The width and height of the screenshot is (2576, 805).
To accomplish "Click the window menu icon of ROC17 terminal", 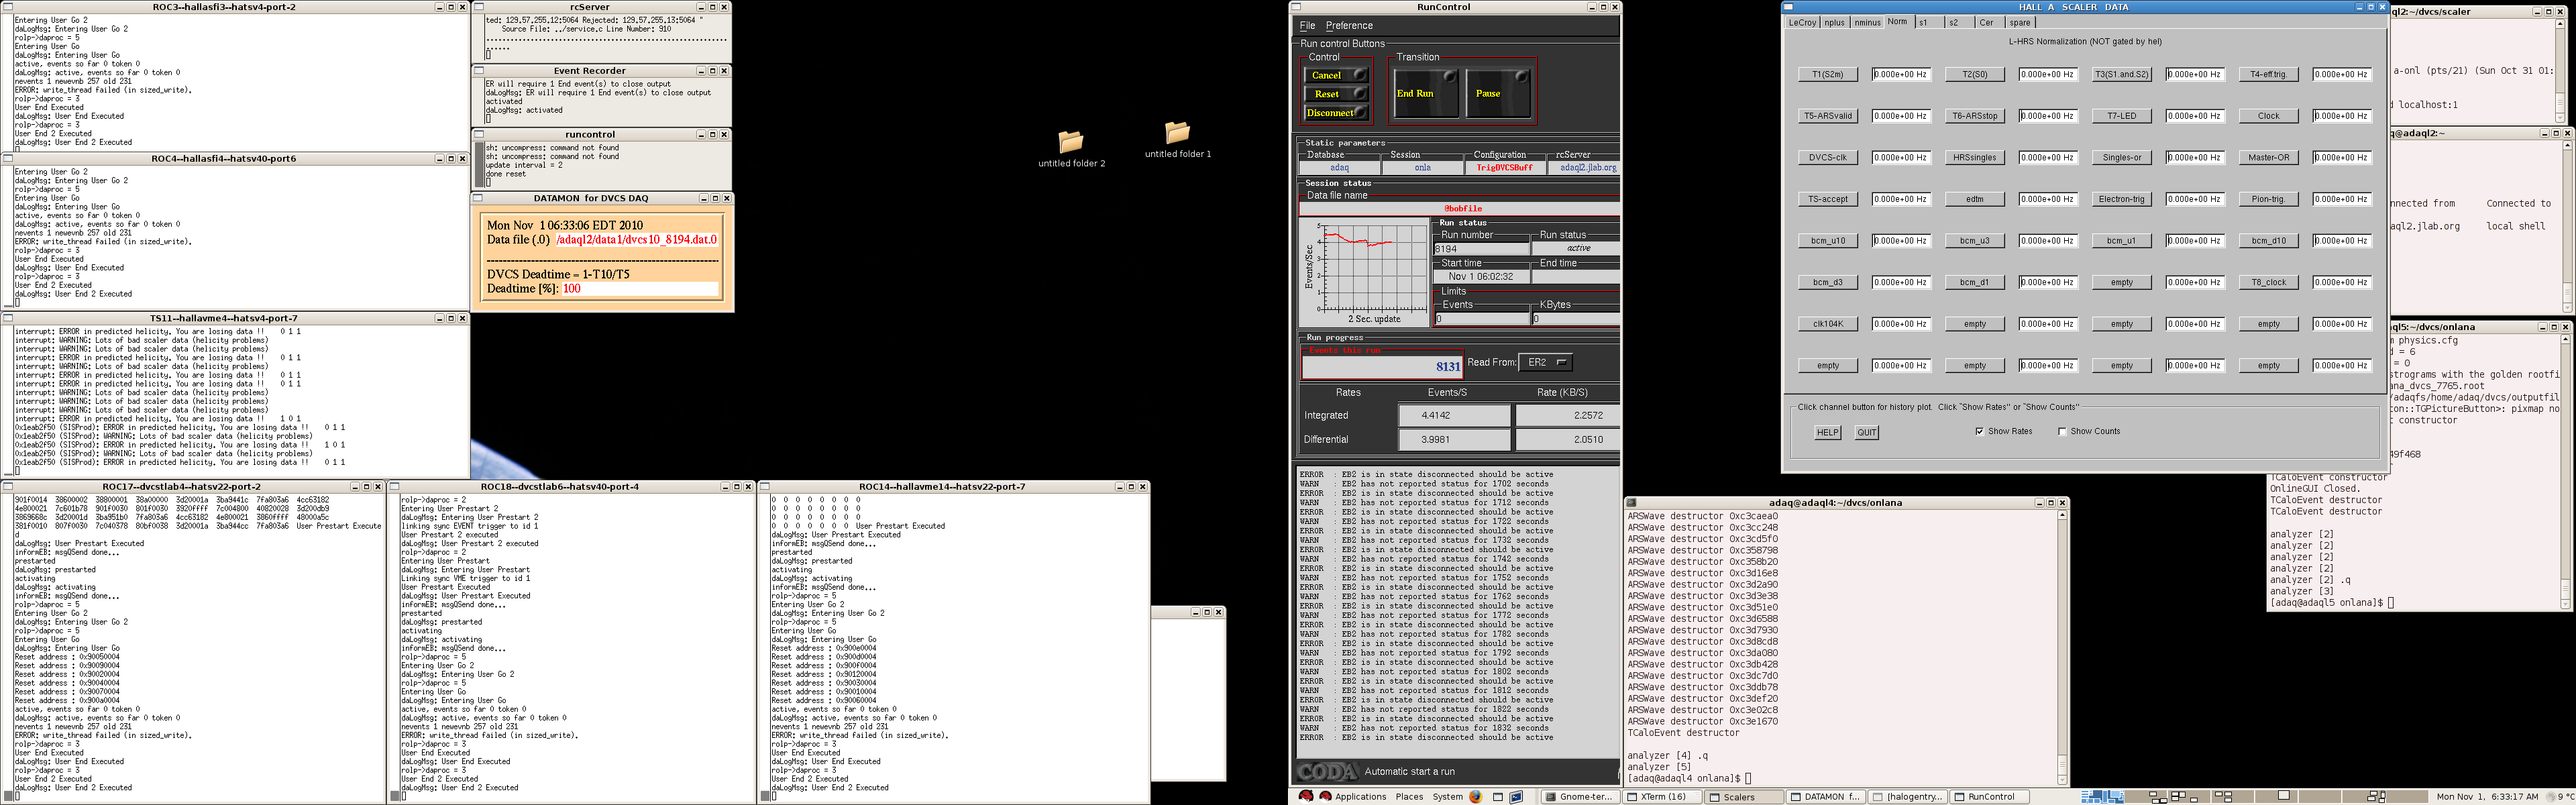I will pos(8,487).
